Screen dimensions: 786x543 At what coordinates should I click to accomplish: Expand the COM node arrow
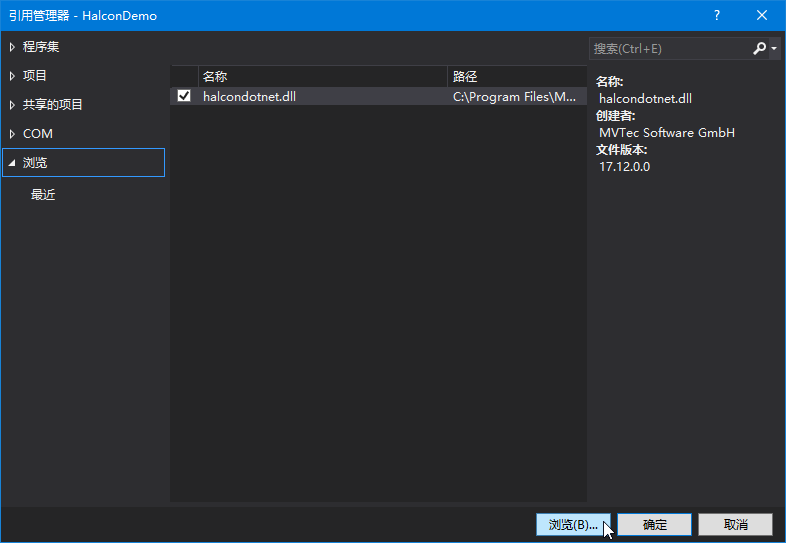tap(12, 134)
